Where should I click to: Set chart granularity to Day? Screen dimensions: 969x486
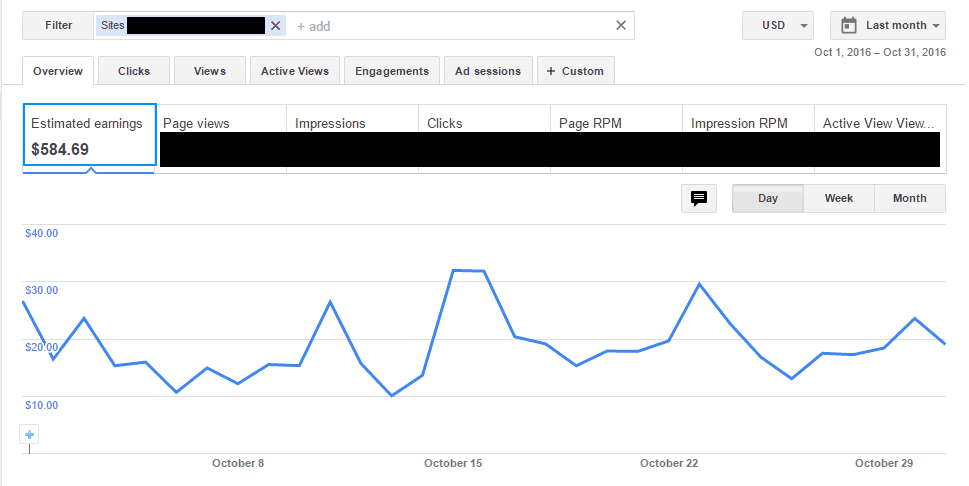(x=768, y=198)
